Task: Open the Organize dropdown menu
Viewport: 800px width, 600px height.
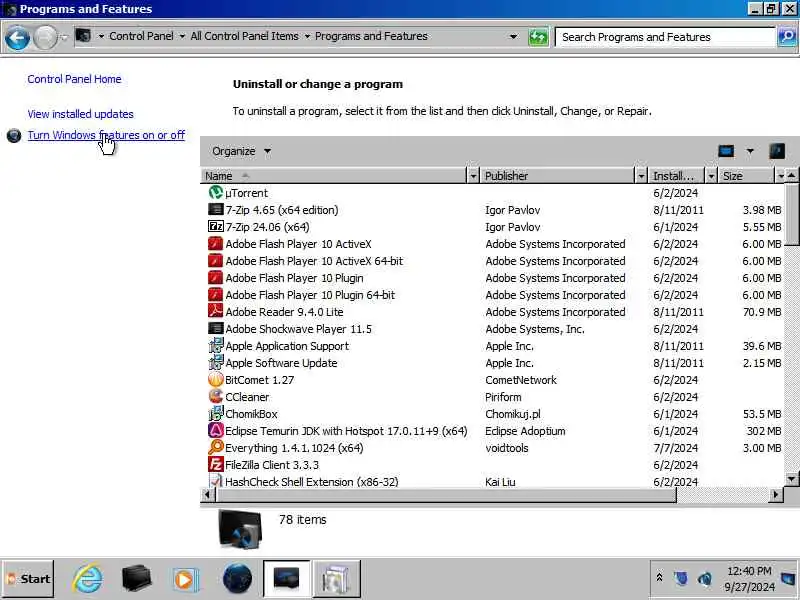Action: click(x=241, y=151)
